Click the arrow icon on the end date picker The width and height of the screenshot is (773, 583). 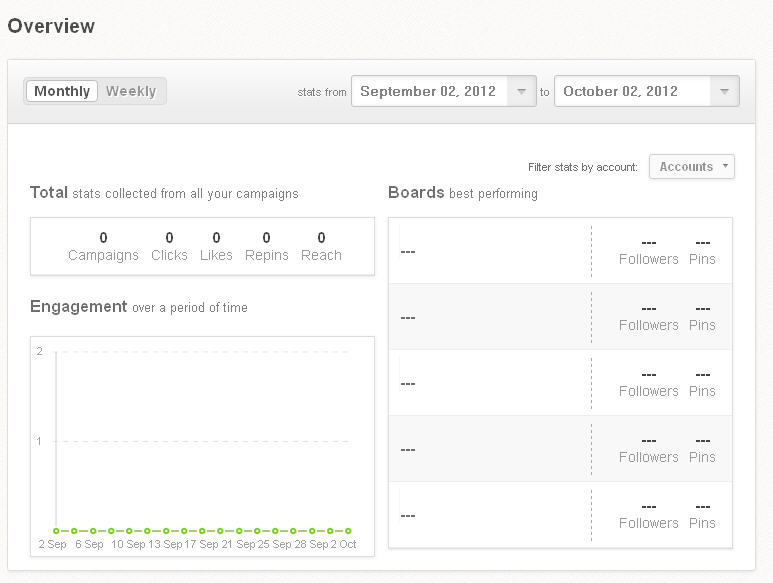[x=724, y=91]
